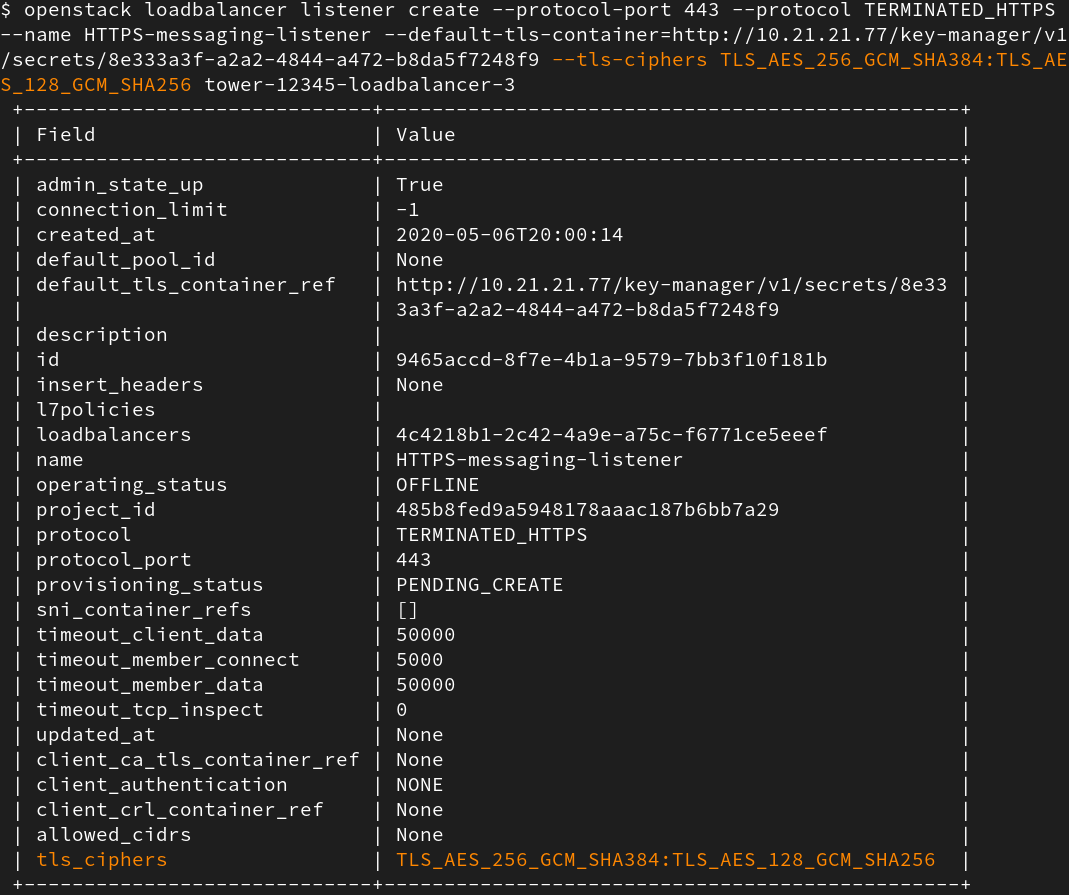Screen dimensions: 1069x895
Task: Click the protocol_port value 443 in table
Action: (x=413, y=560)
